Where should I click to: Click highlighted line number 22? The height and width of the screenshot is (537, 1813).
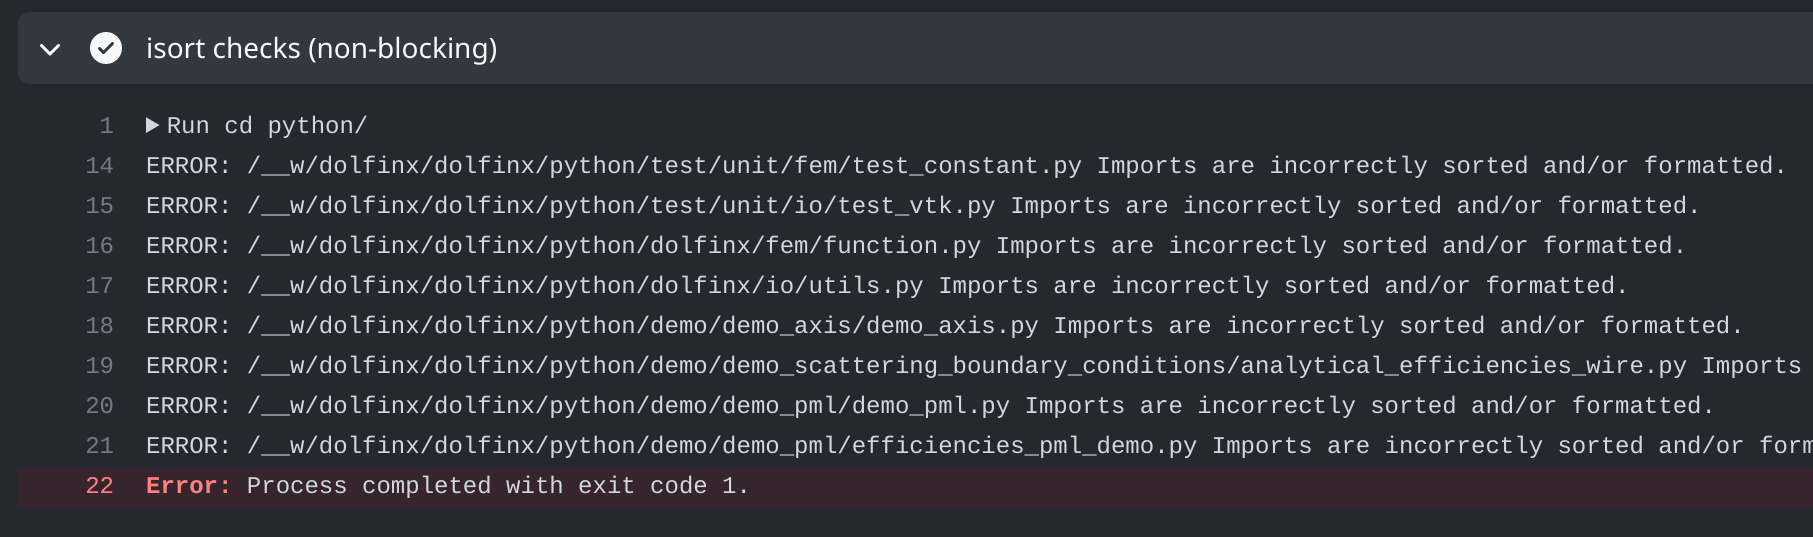pos(99,486)
